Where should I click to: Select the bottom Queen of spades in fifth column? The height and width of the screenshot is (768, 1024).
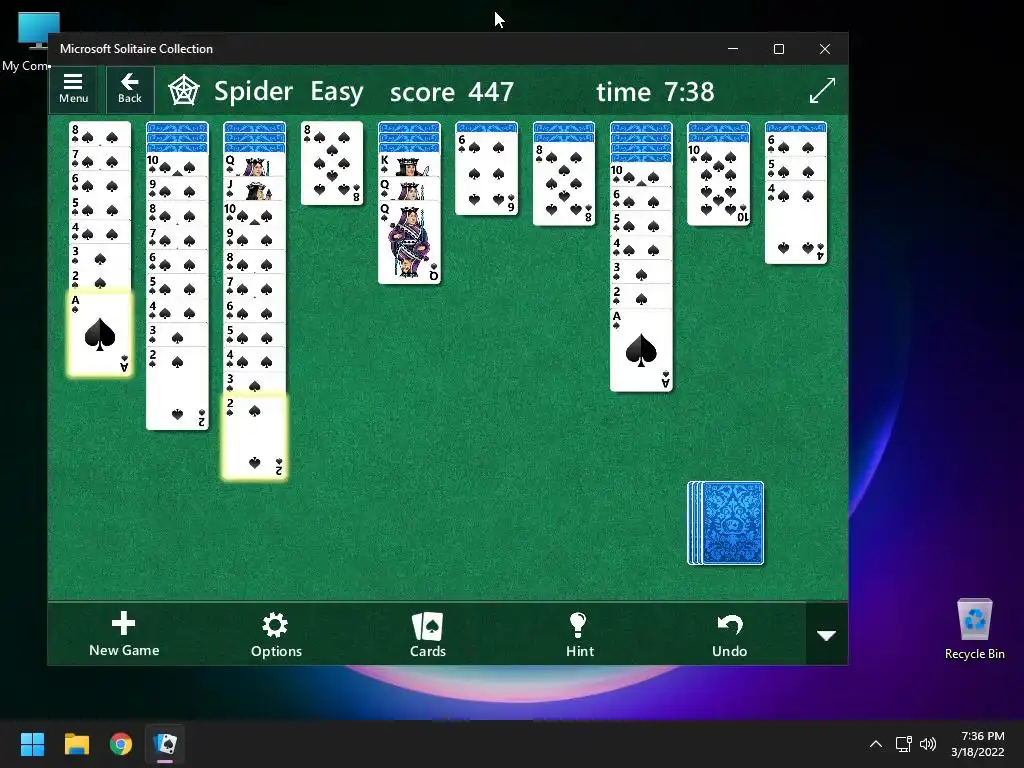[x=409, y=242]
